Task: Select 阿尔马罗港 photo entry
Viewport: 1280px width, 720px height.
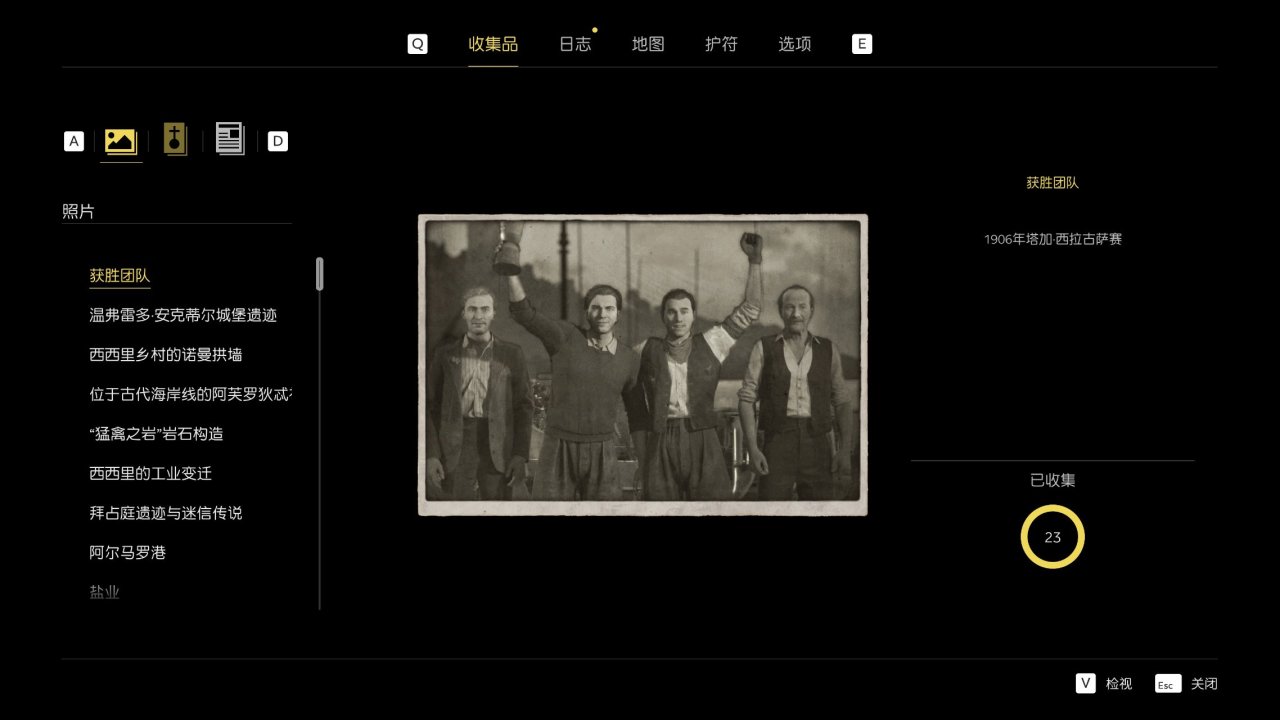Action: 127,552
